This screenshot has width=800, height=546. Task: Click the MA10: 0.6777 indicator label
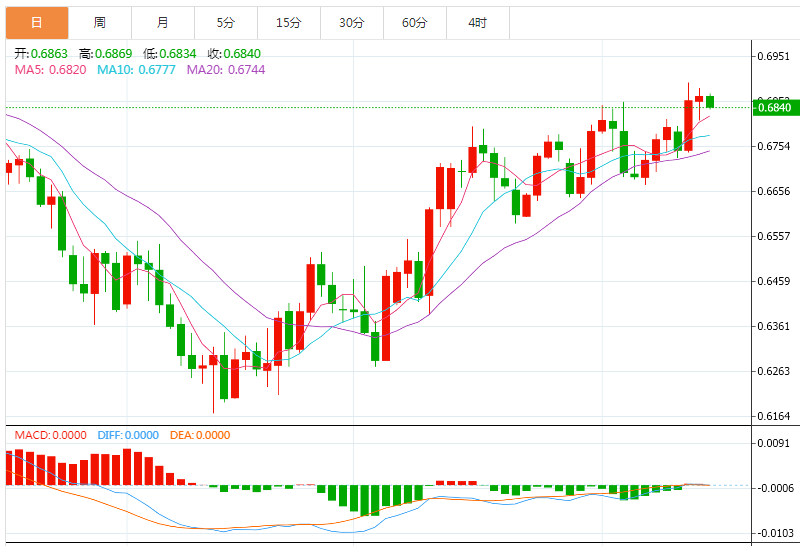[136, 70]
